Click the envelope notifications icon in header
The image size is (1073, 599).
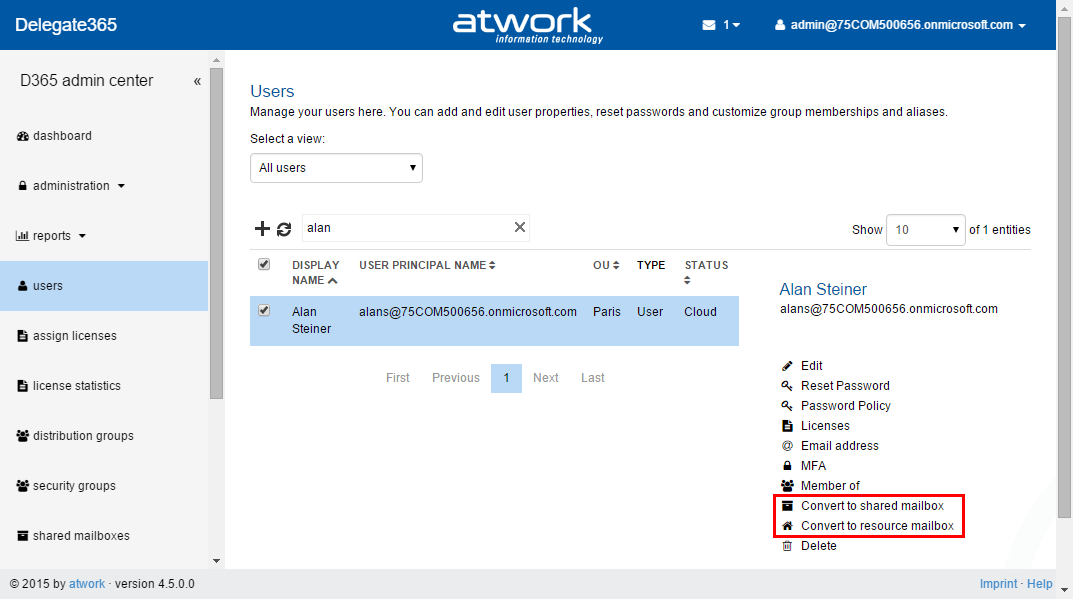pyautogui.click(x=709, y=25)
